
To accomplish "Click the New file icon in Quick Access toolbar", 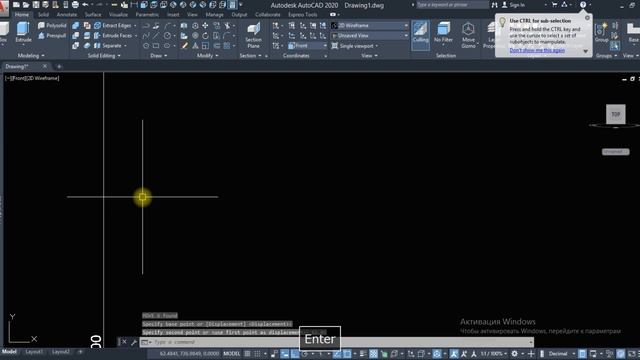I will tap(16, 5).
